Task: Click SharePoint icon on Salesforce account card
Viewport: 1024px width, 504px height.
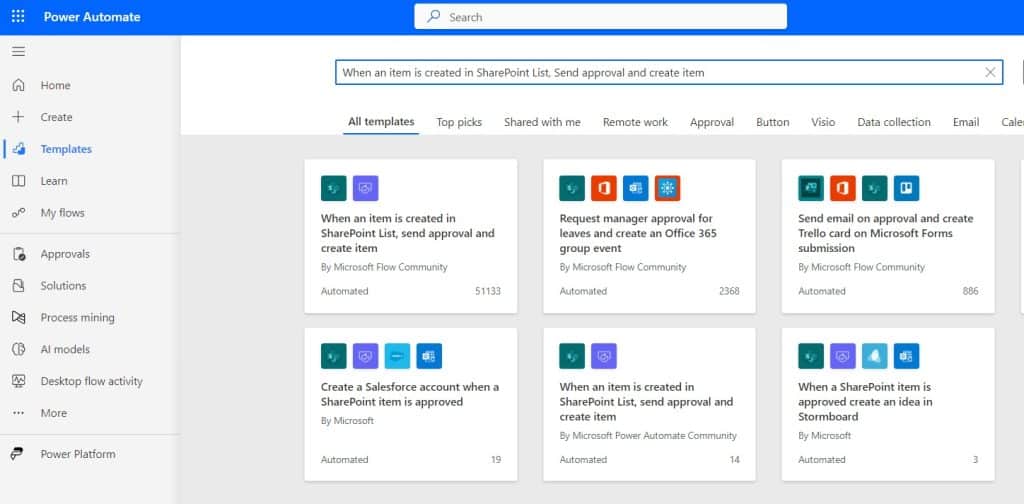Action: (x=334, y=356)
